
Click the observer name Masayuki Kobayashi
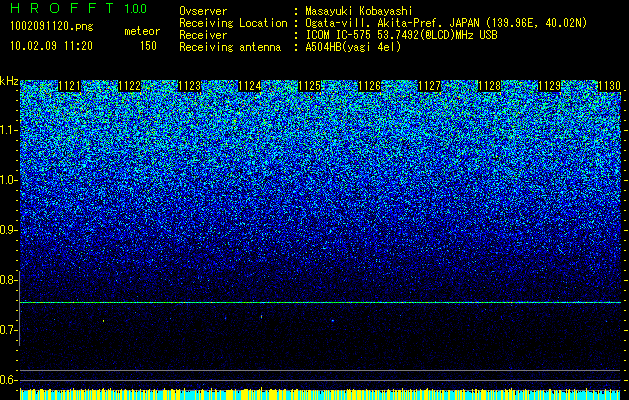[359, 11]
